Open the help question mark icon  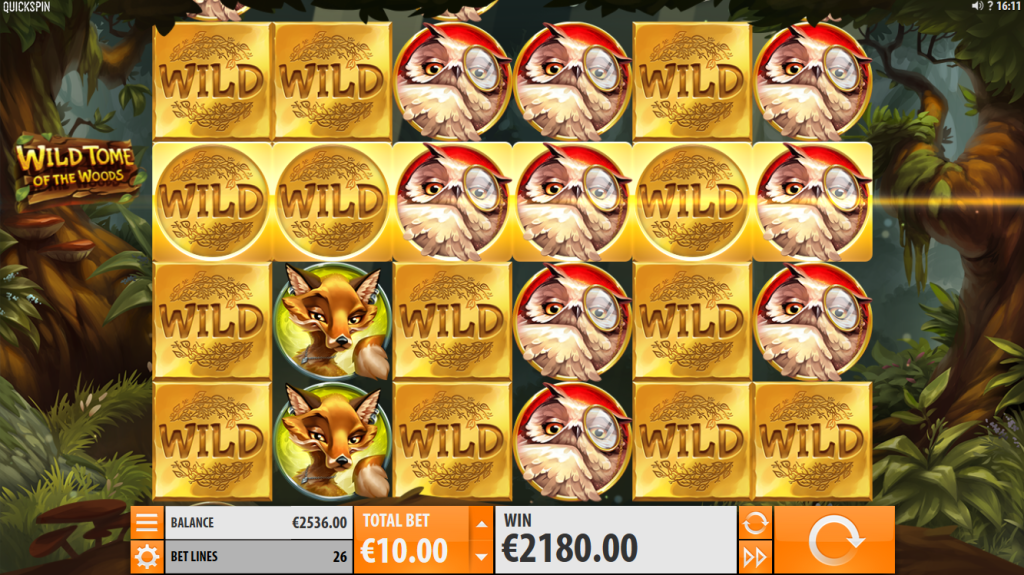[x=990, y=6]
